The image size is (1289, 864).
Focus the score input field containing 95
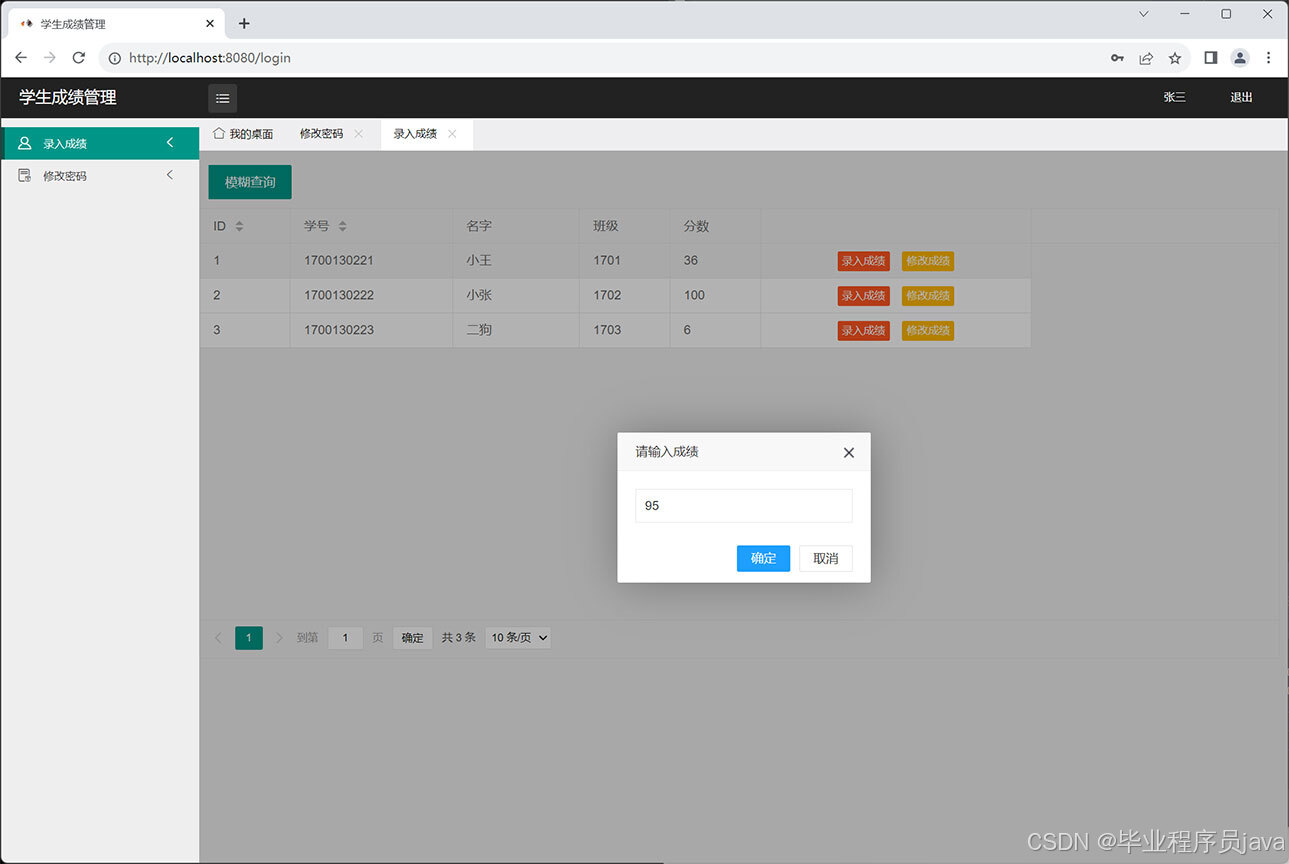(x=744, y=506)
